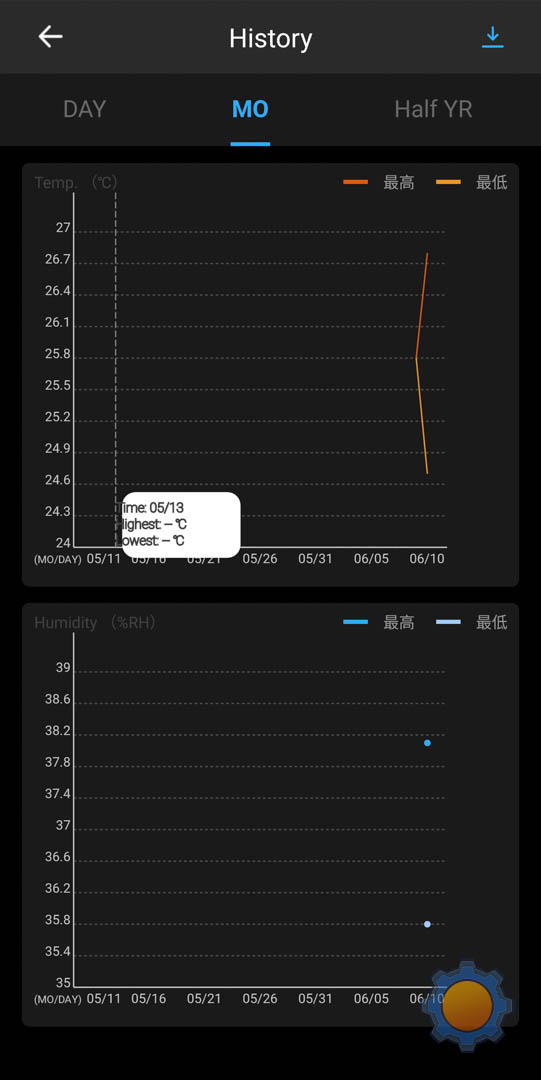The height and width of the screenshot is (1080, 541).
Task: Toggle humidity 最高 legend blue swatch
Action: click(x=356, y=622)
